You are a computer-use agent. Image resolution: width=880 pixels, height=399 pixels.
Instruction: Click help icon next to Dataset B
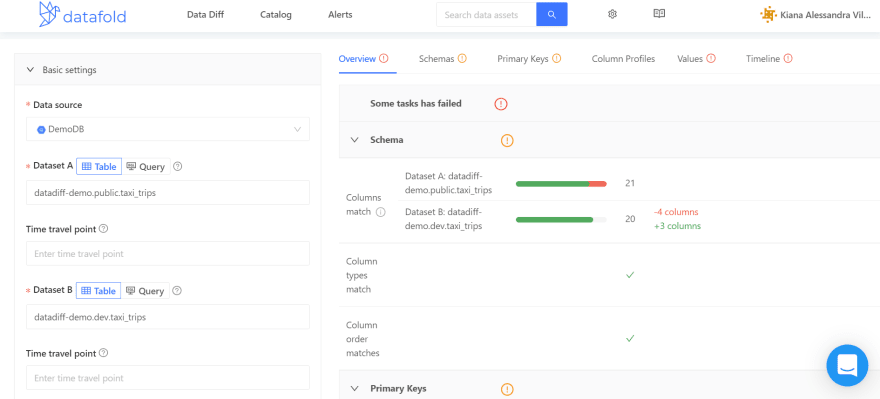(177, 291)
